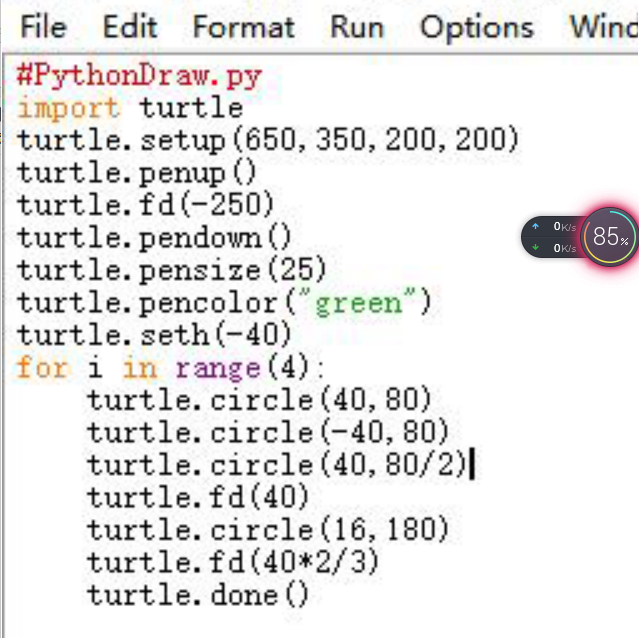Click the indented turtle.fd(40) line
Image resolution: width=639 pixels, height=638 pixels.
click(198, 498)
